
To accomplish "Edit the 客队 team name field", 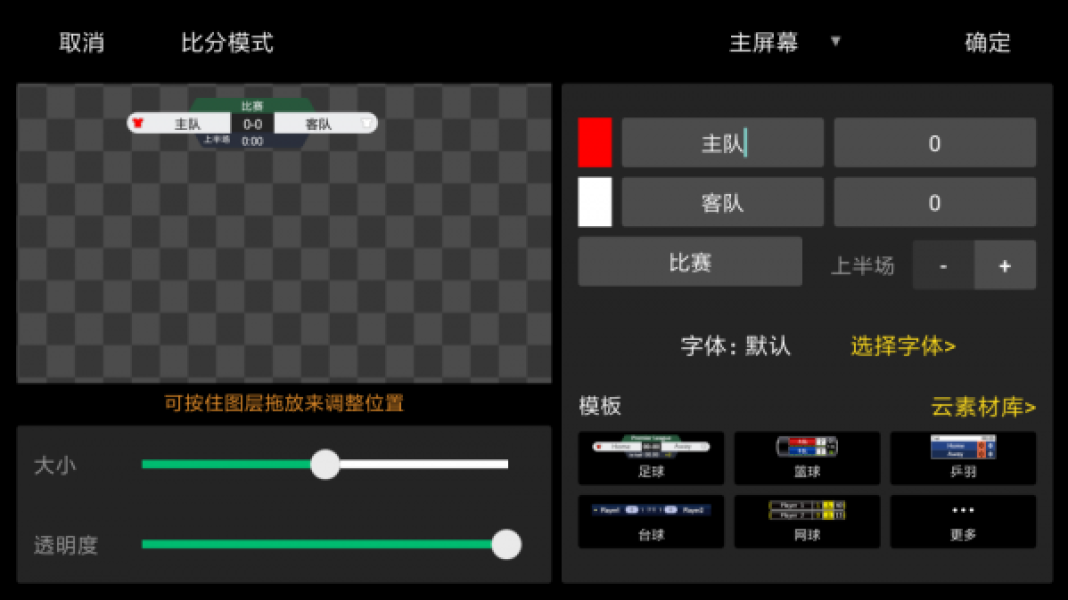I will pos(722,202).
